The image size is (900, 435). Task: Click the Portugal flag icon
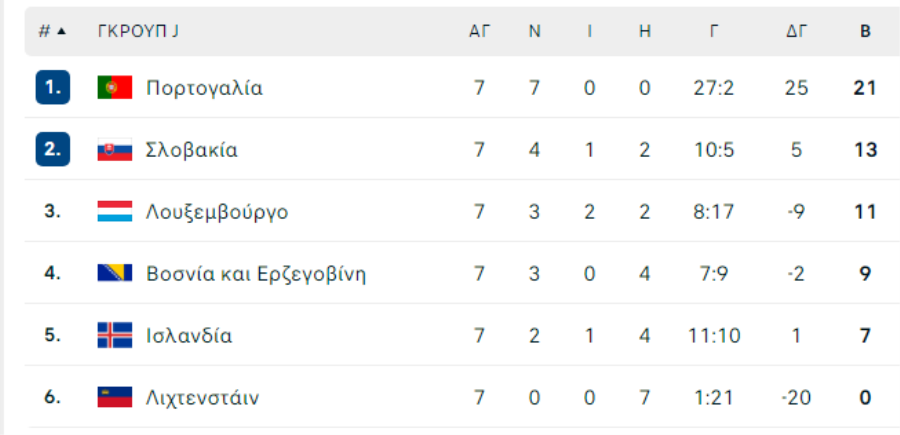[x=114, y=88]
